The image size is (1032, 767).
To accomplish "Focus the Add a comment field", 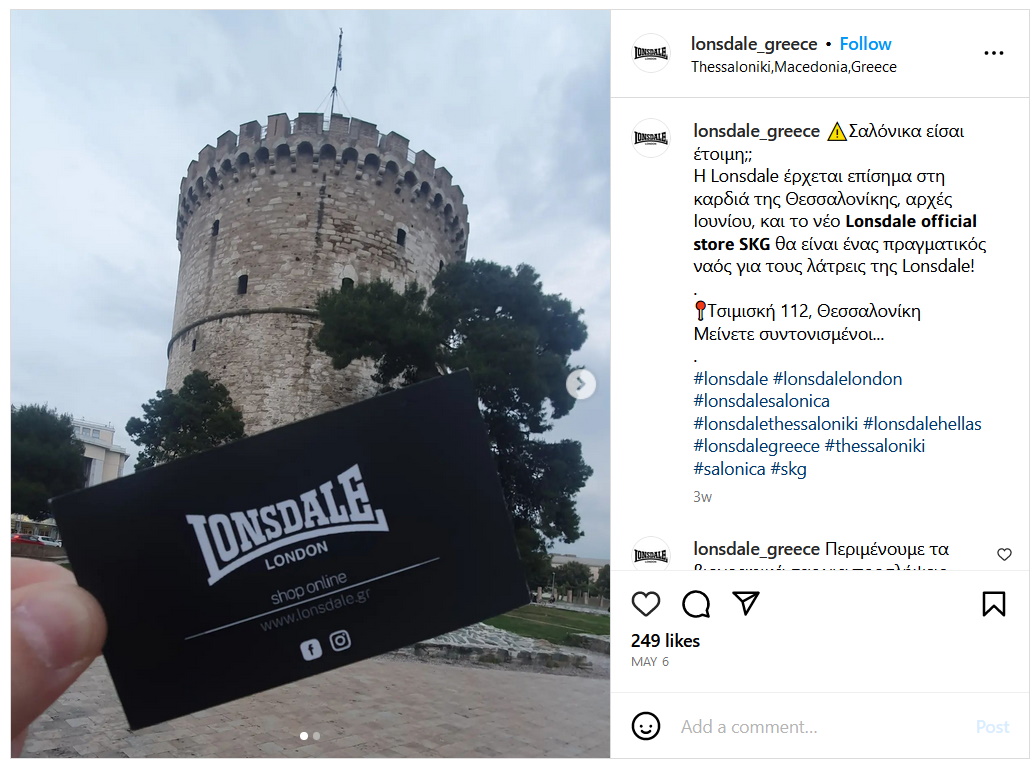I will tap(823, 727).
